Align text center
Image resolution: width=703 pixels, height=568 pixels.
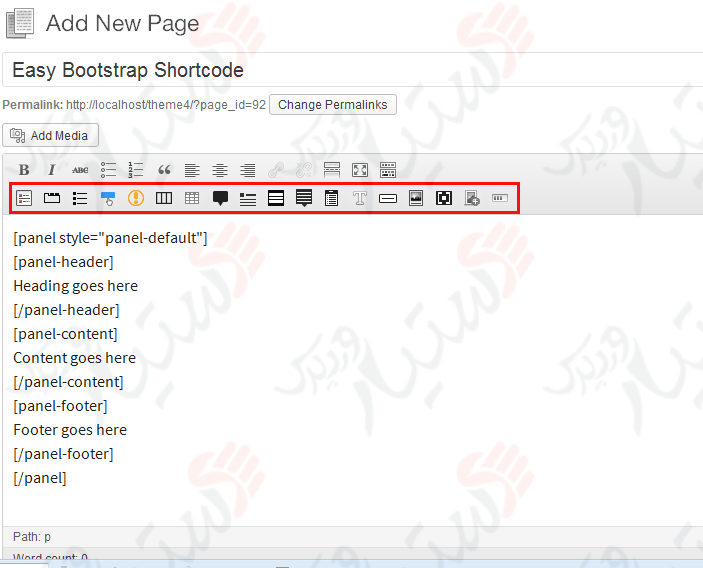220,170
